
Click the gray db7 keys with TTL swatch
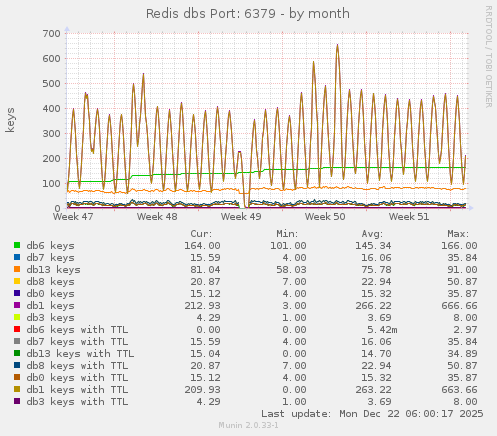pyautogui.click(x=17, y=341)
